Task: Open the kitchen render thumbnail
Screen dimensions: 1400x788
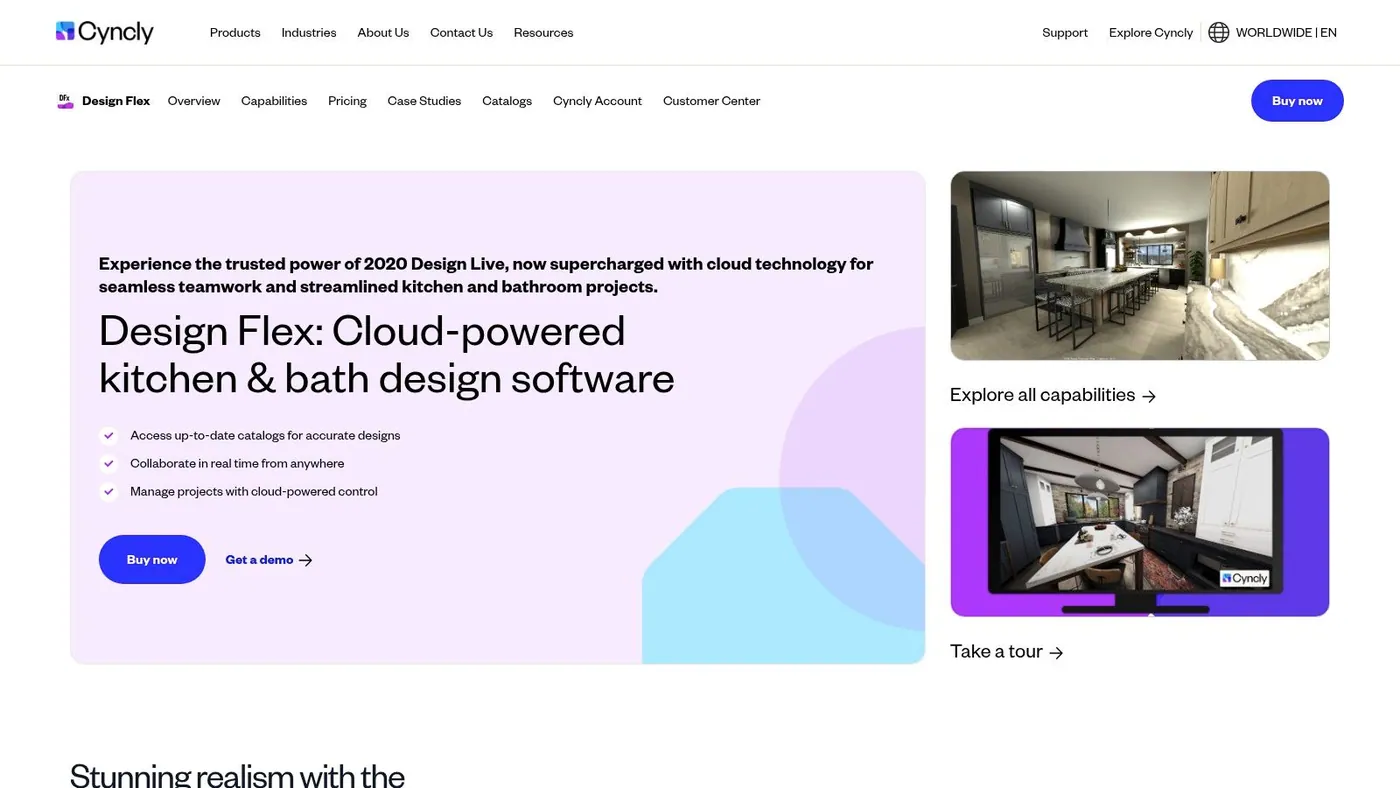Action: tap(1140, 266)
